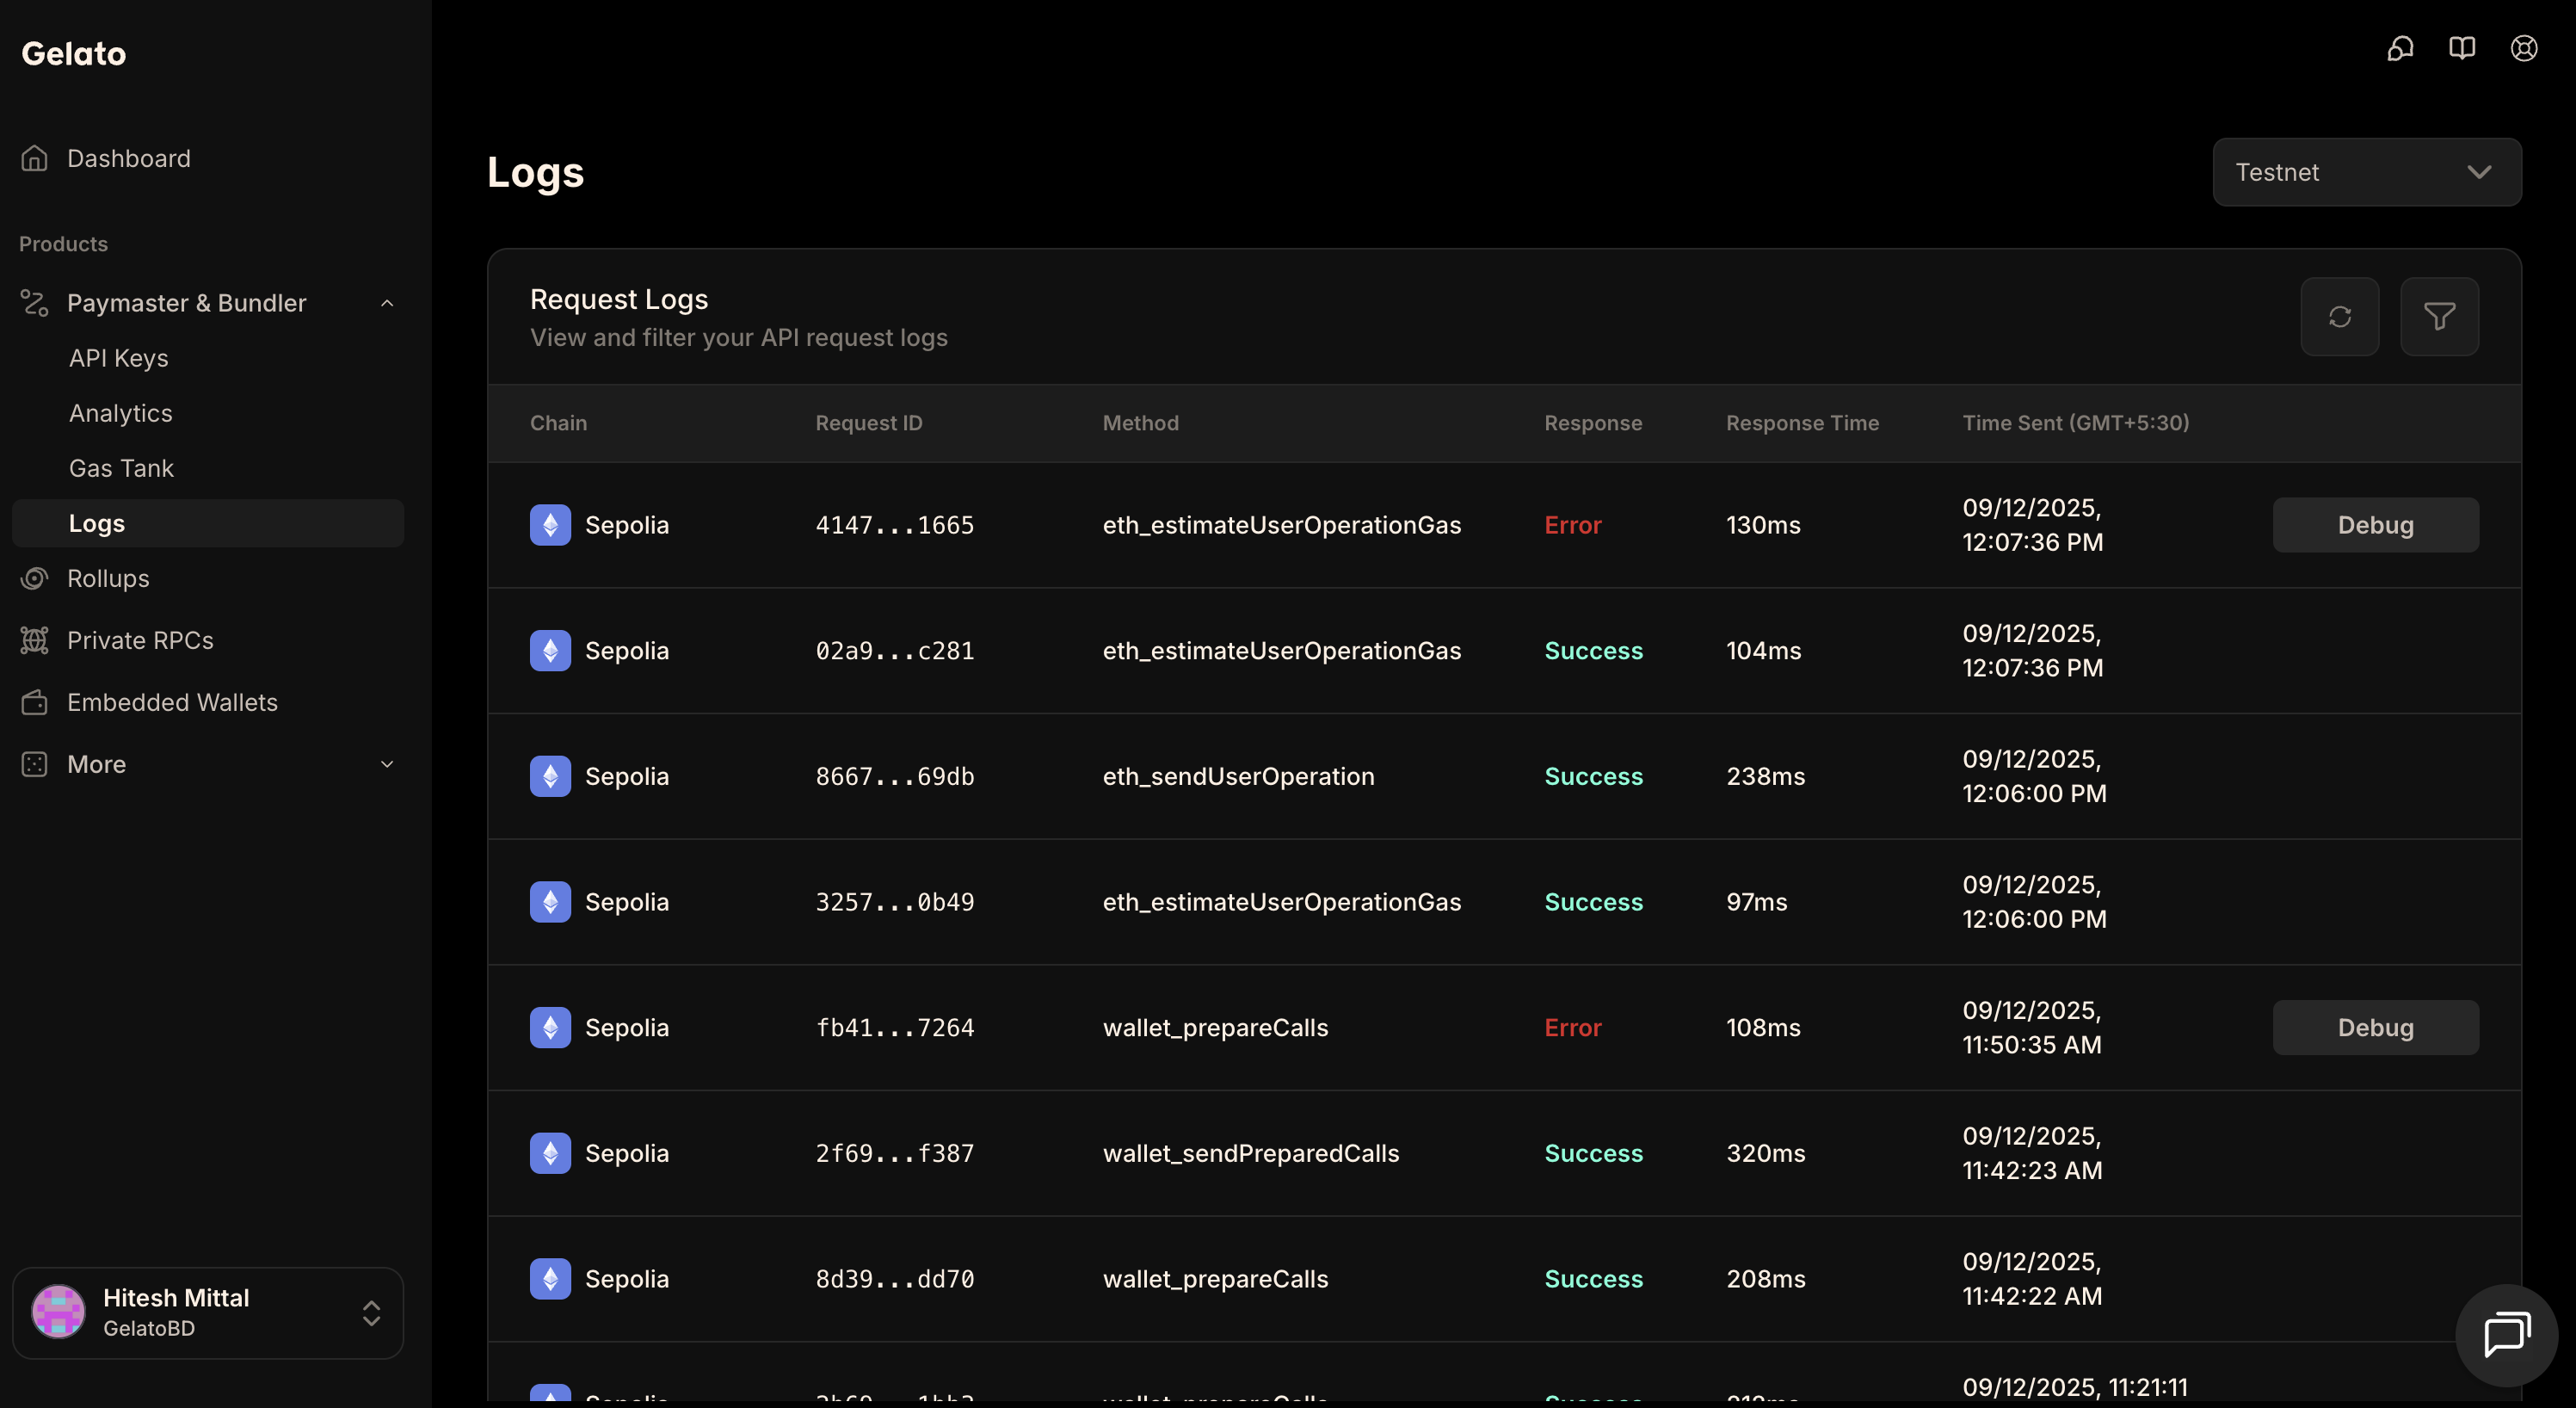Viewport: 2576px width, 1408px height.
Task: Open the account switcher arrows for GelatoBD
Action: pyautogui.click(x=371, y=1313)
